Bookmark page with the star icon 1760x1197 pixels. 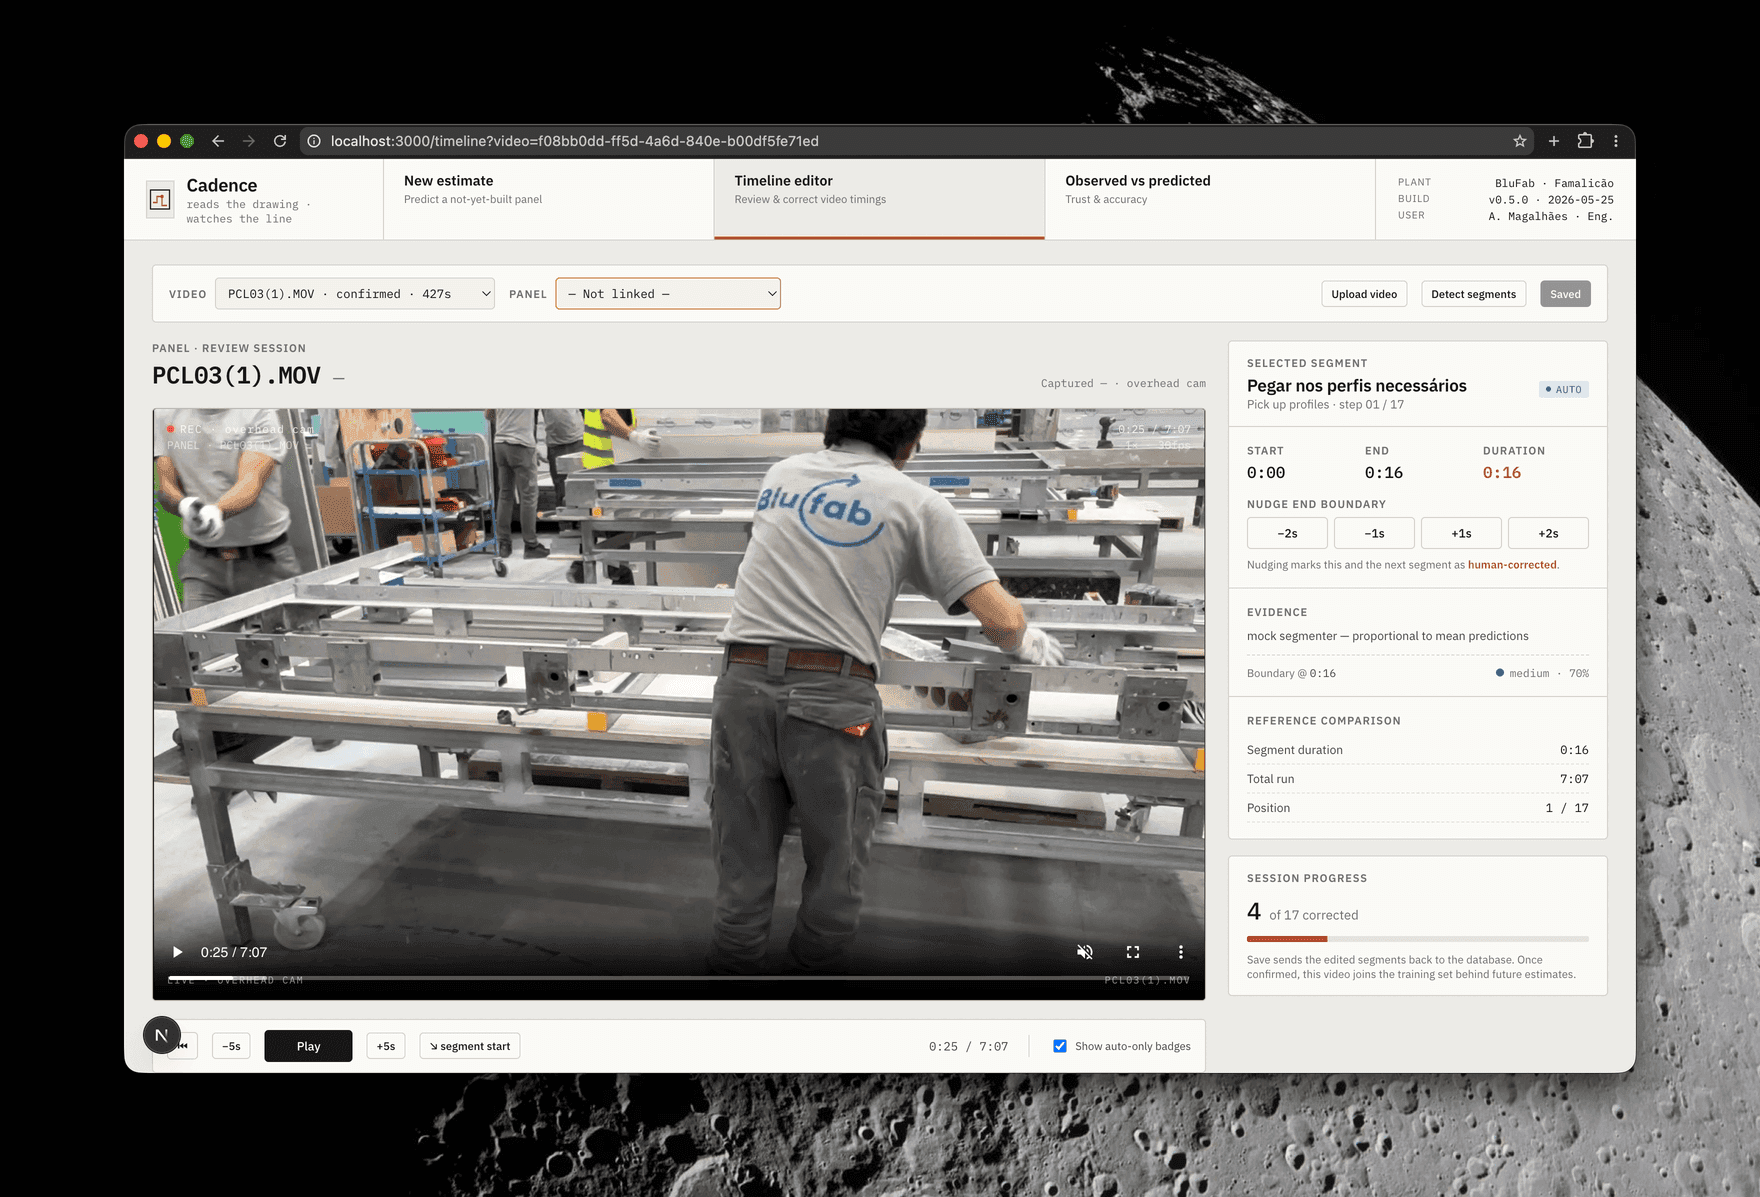1520,141
